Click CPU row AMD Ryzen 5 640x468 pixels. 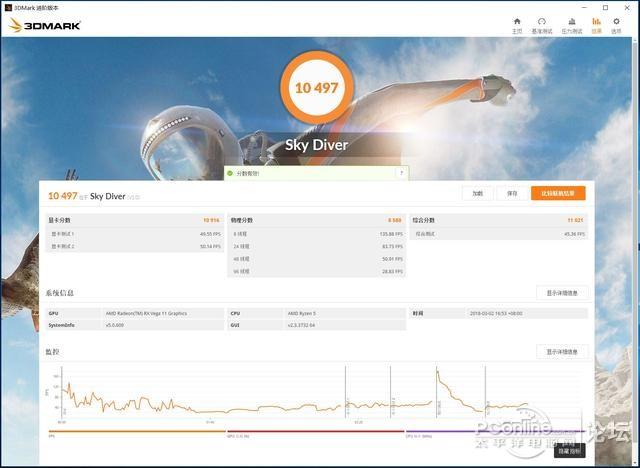pos(316,313)
